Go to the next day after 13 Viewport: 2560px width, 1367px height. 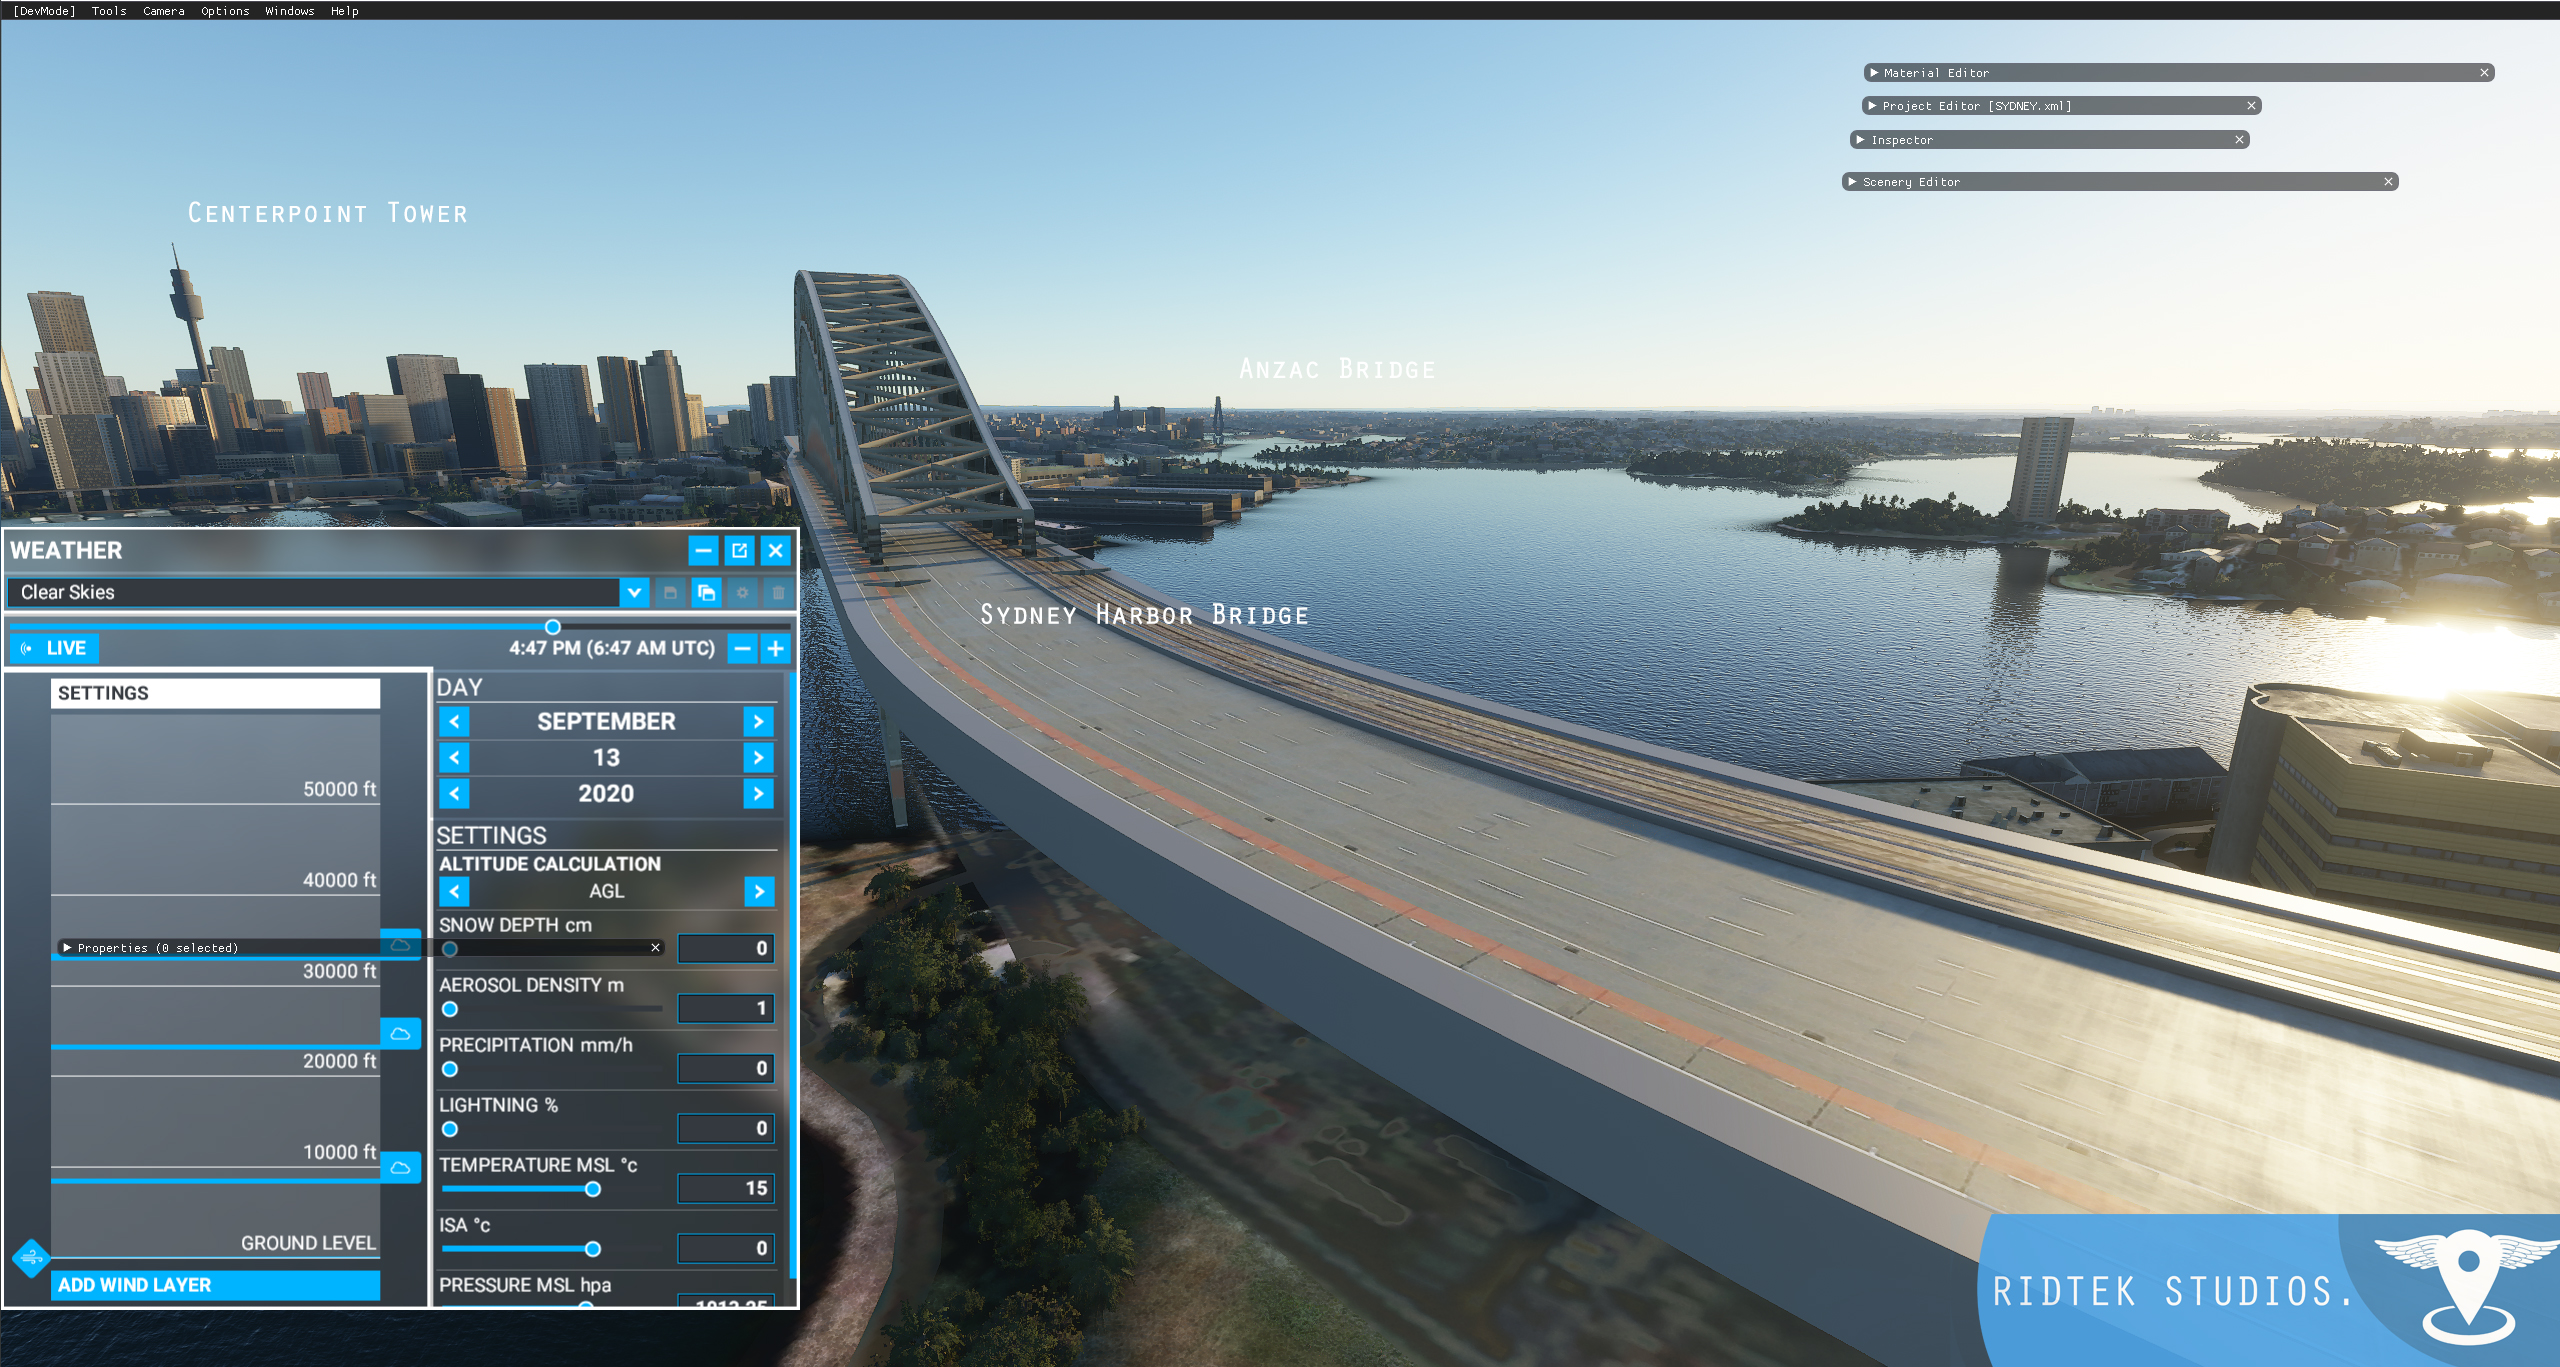[x=758, y=757]
